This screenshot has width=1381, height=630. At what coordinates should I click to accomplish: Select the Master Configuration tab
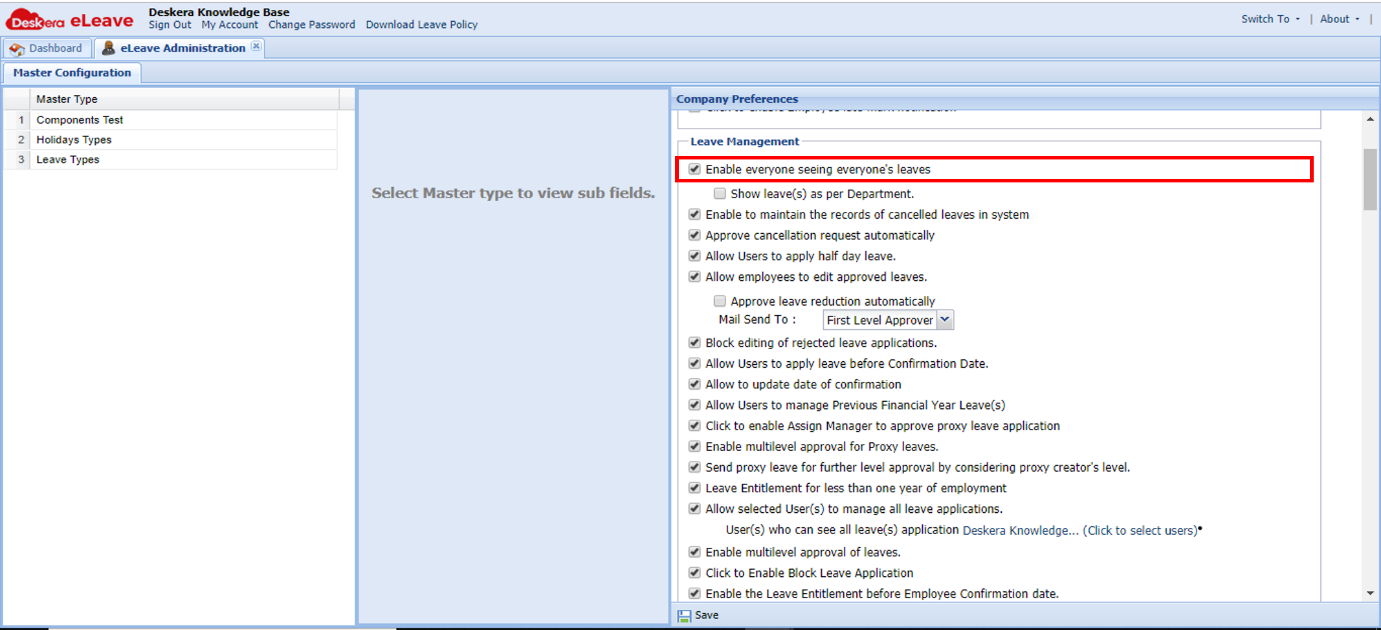pyautogui.click(x=71, y=72)
